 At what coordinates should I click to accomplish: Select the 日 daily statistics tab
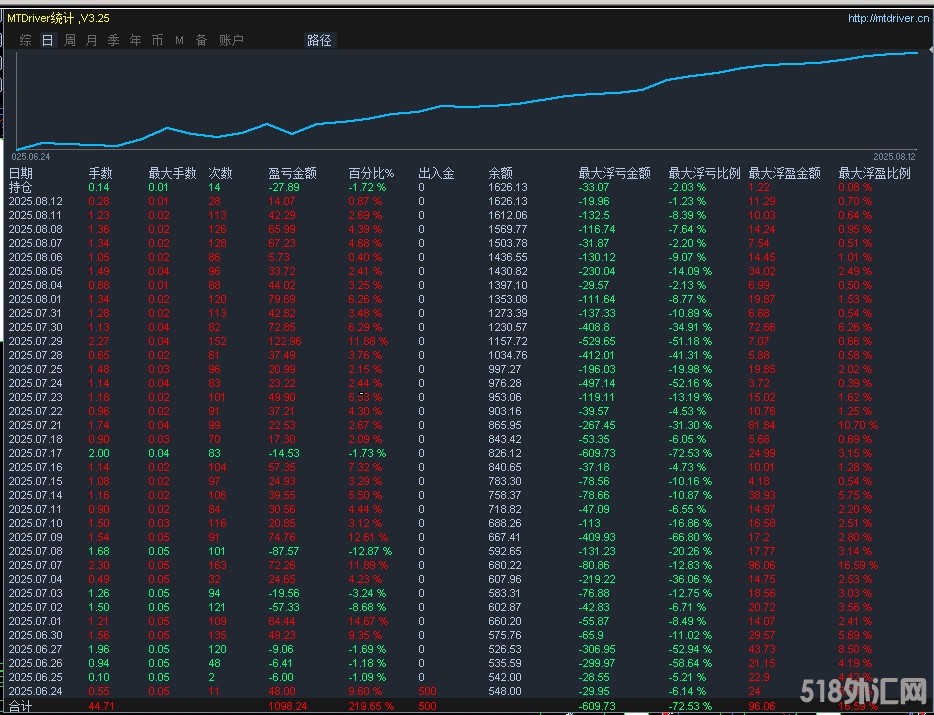point(47,40)
